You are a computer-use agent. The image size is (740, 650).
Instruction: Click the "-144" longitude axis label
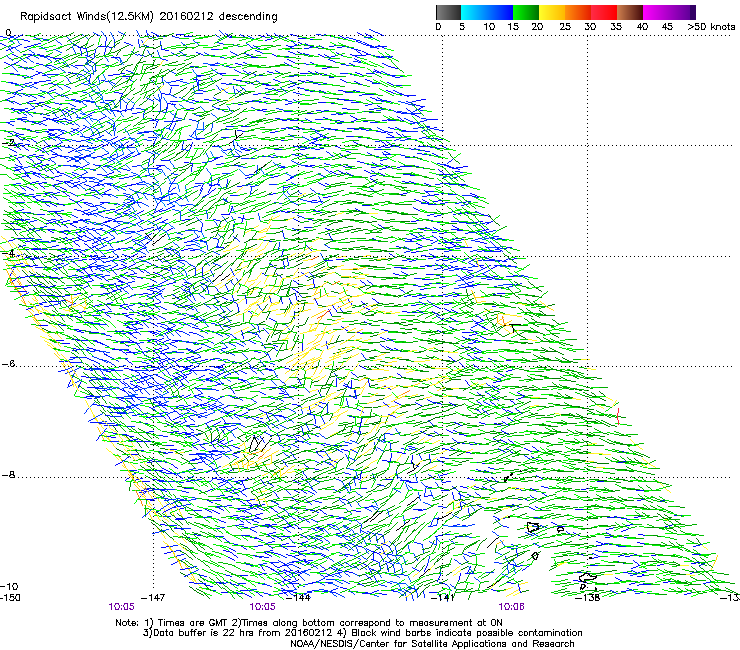click(x=298, y=598)
